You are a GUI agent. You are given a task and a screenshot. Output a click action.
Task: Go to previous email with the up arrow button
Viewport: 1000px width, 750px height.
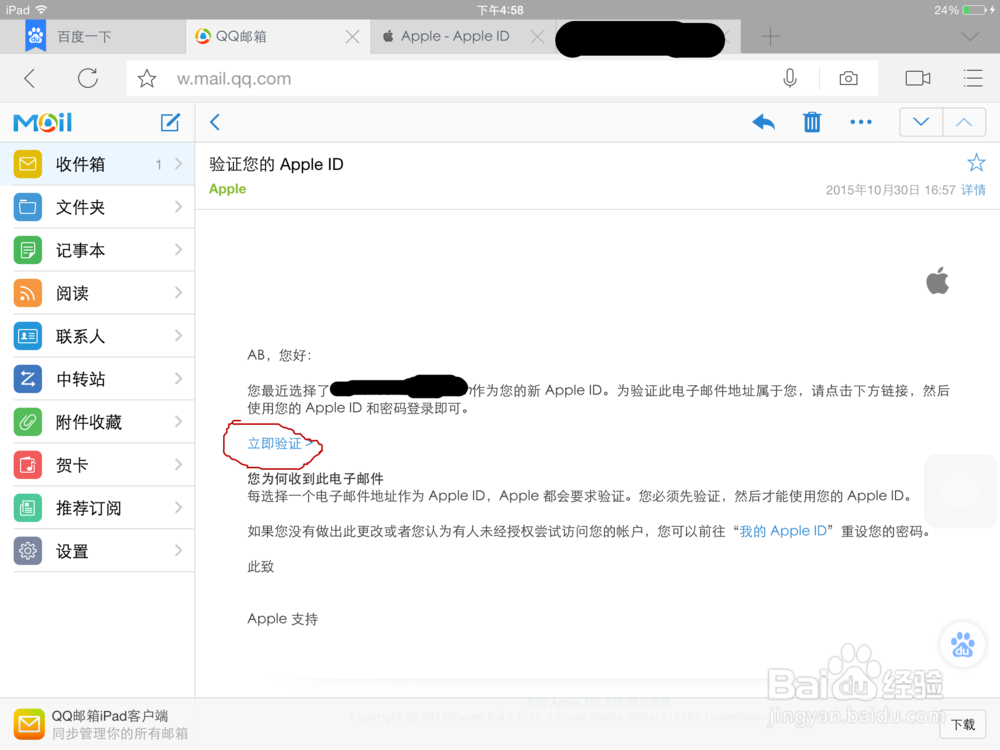(964, 122)
